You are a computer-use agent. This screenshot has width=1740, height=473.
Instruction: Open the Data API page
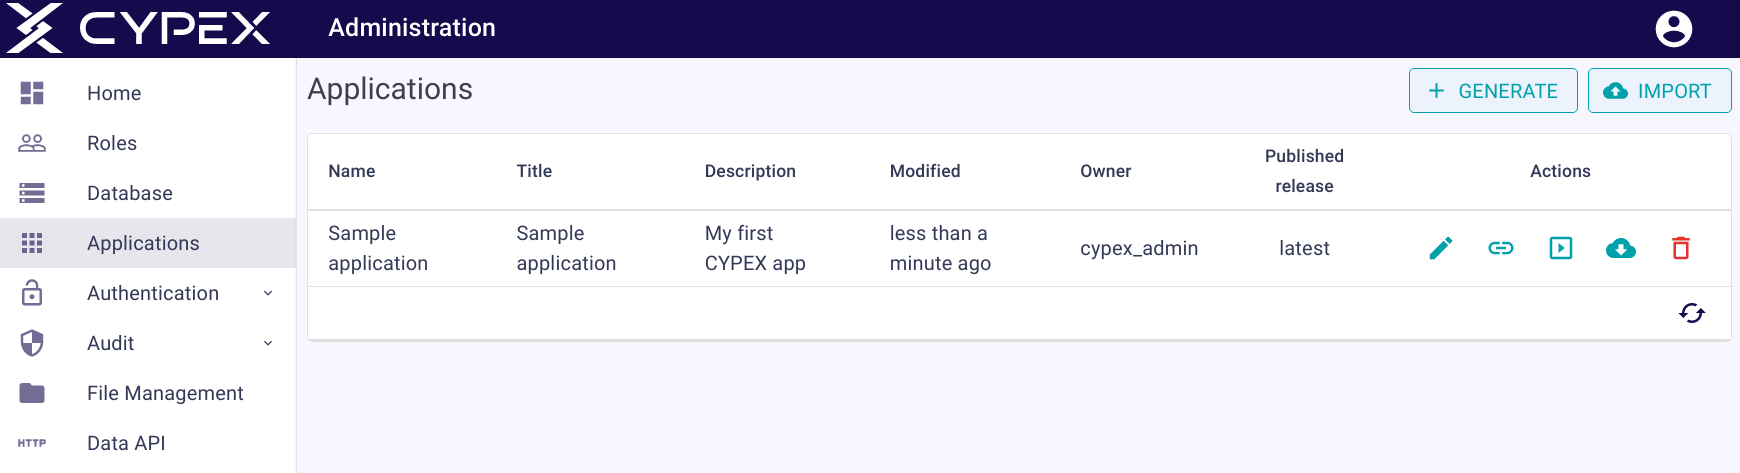(x=126, y=443)
